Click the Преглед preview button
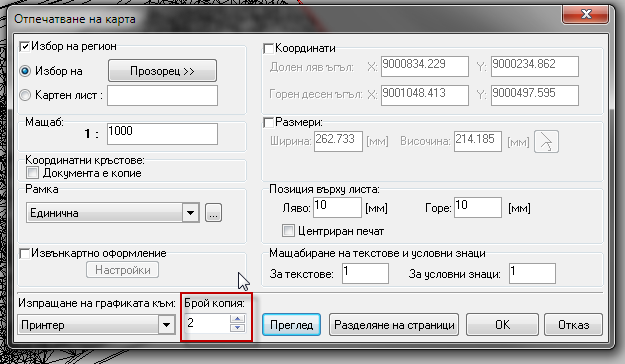The width and height of the screenshot is (625, 364). tap(291, 325)
